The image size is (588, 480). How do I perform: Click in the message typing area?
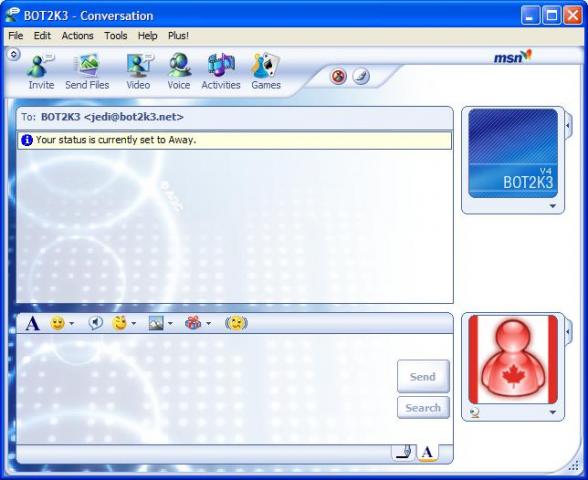206,389
